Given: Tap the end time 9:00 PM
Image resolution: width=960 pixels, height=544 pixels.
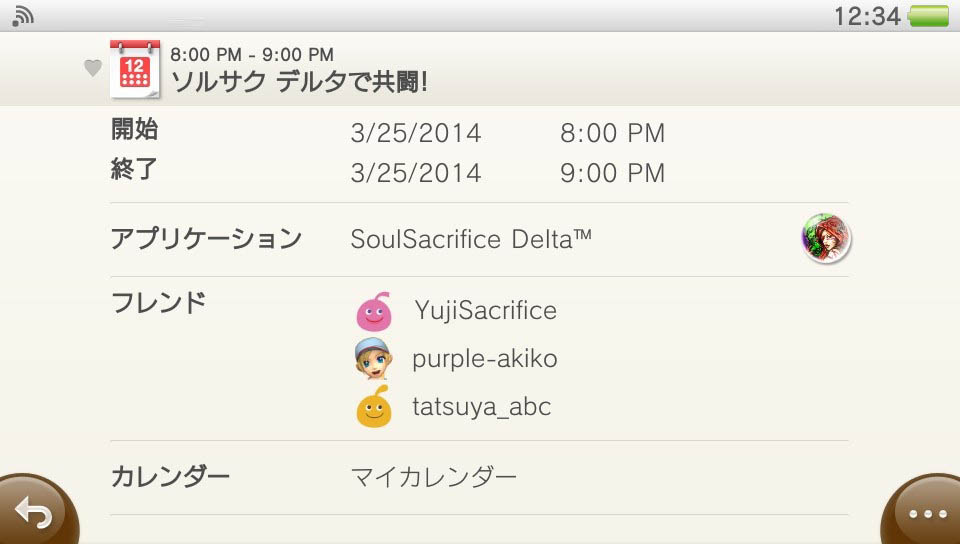Looking at the screenshot, I should point(612,172).
